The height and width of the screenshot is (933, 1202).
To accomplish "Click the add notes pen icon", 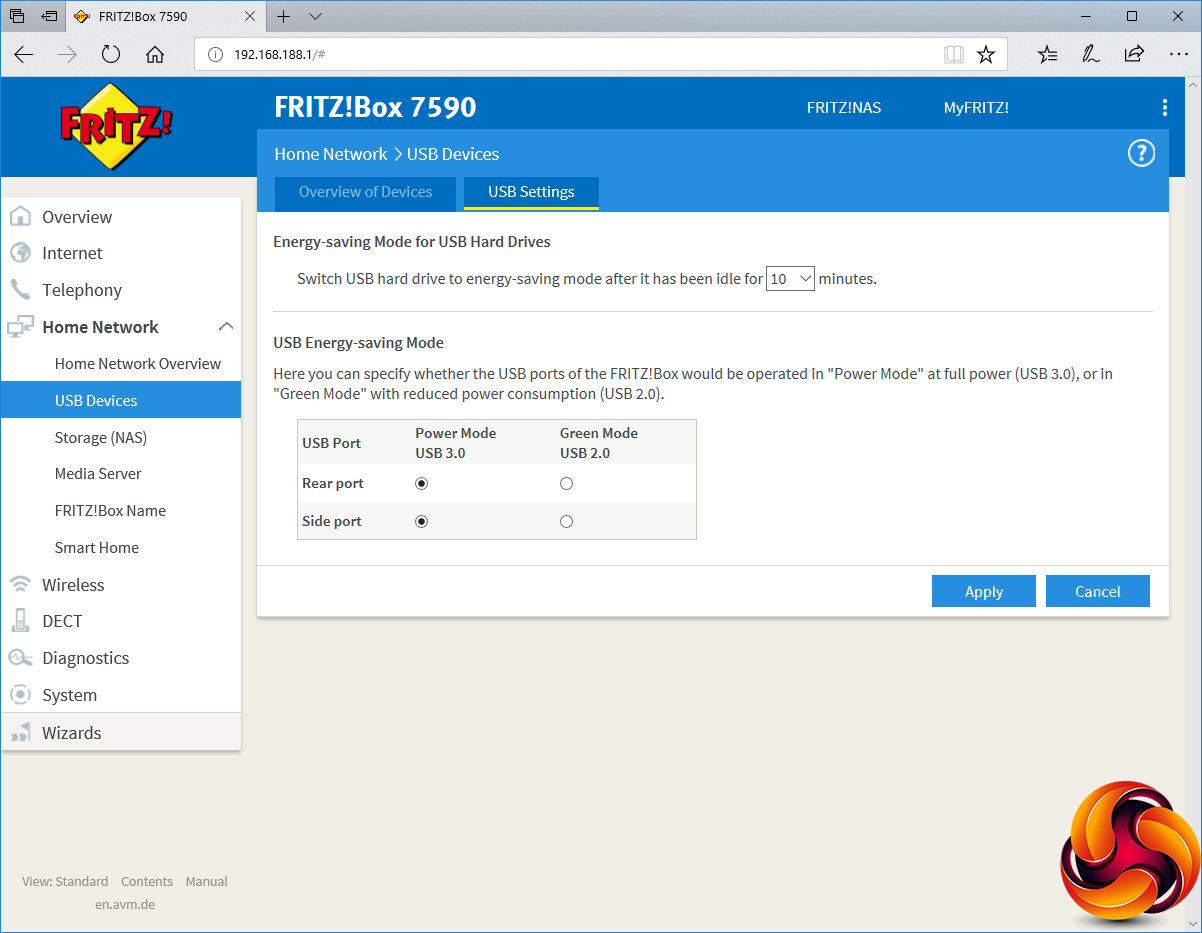I will click(1091, 54).
